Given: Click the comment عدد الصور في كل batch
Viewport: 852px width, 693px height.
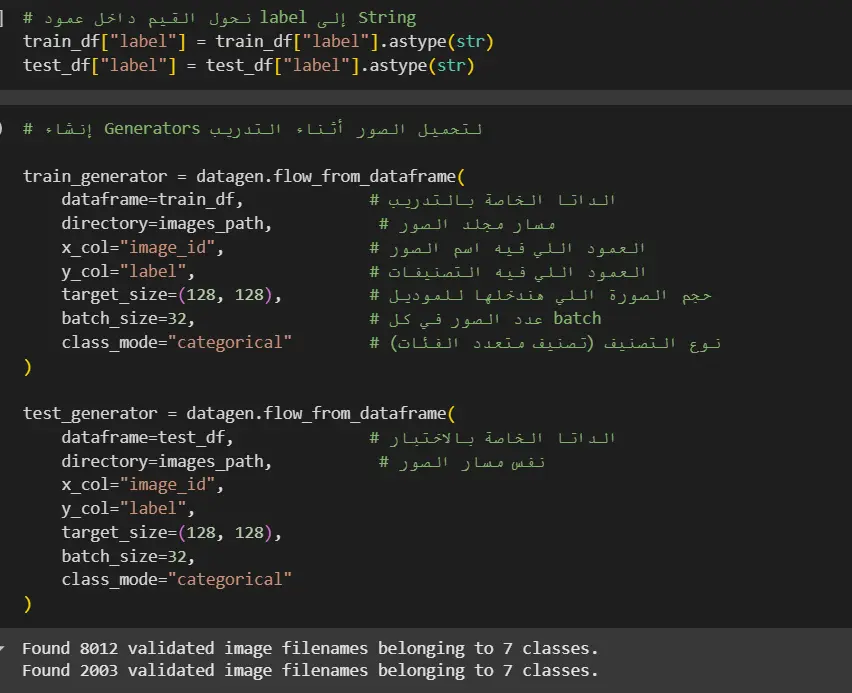Looking at the screenshot, I should 485,319.
